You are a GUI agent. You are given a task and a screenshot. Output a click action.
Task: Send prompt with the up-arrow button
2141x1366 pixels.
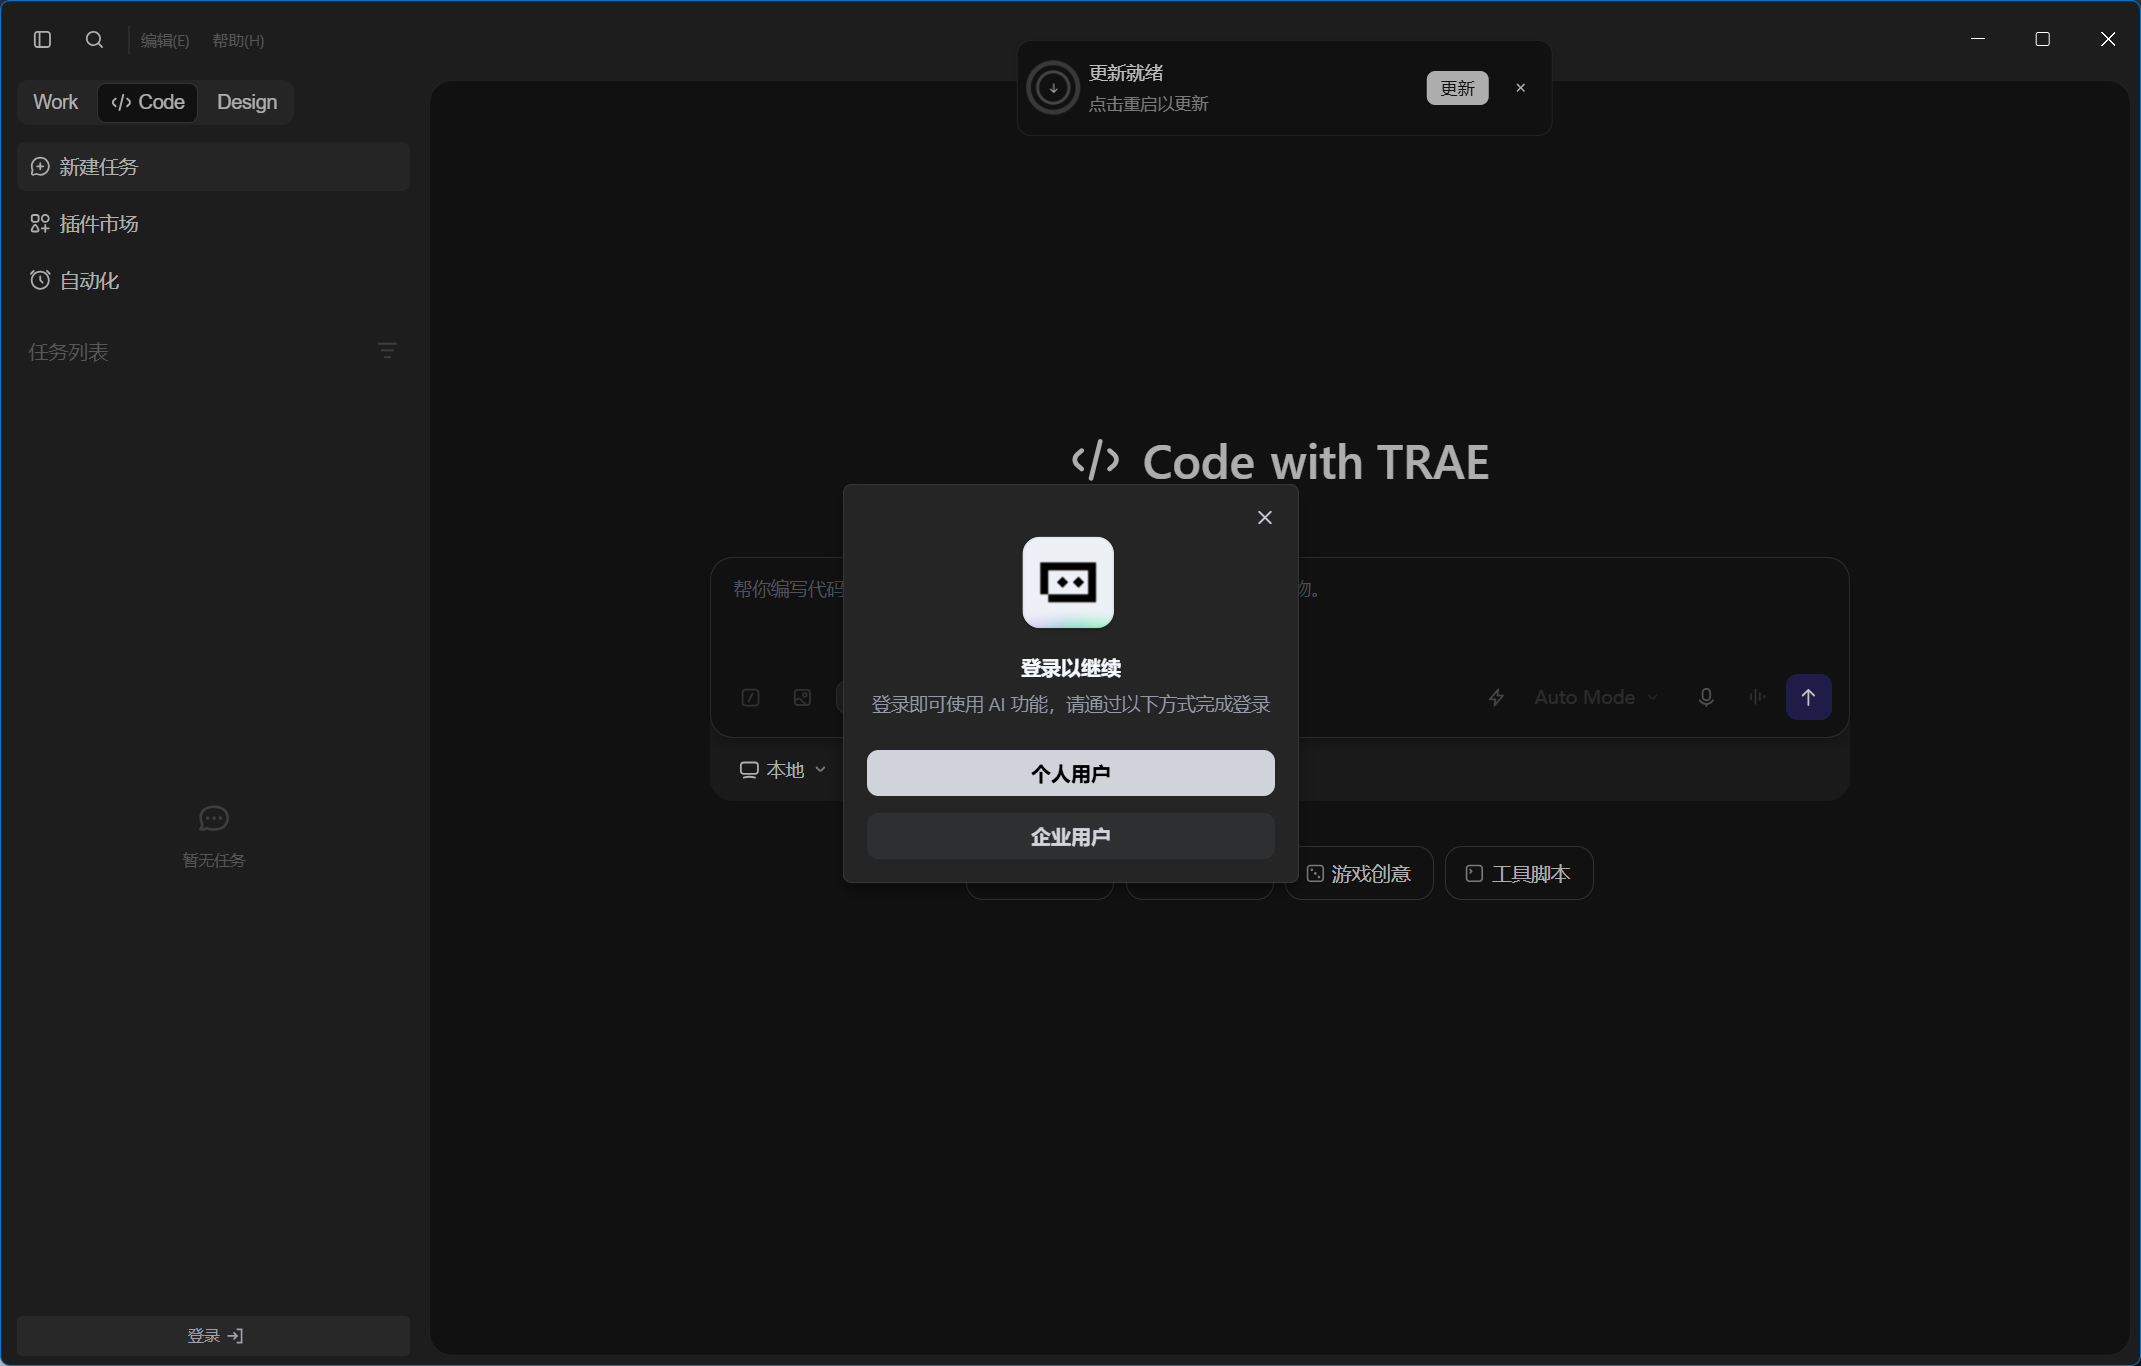tap(1809, 697)
